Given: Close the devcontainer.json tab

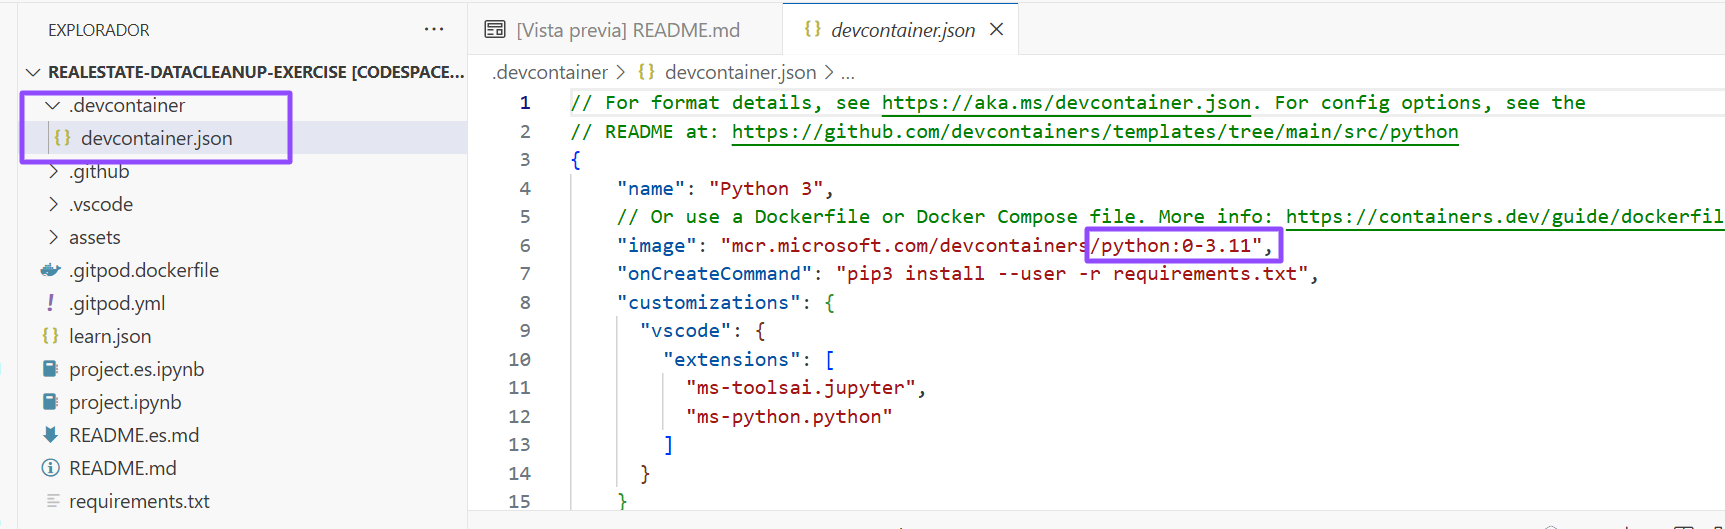Looking at the screenshot, I should [996, 30].
